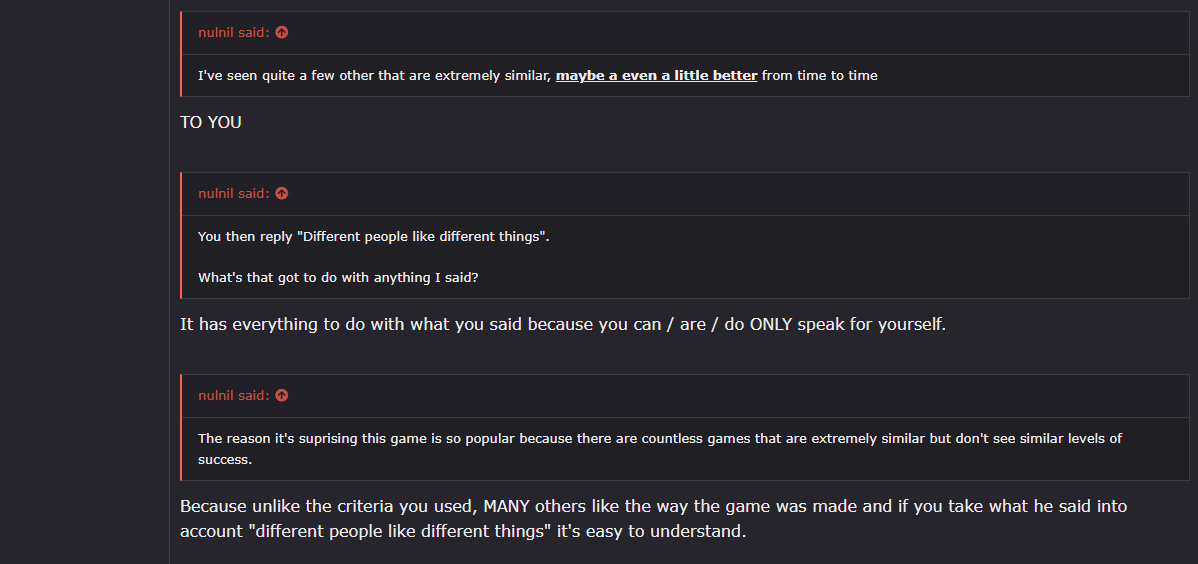1198x564 pixels.
Task: Click the reply starting "It has everything to do"
Action: point(563,324)
